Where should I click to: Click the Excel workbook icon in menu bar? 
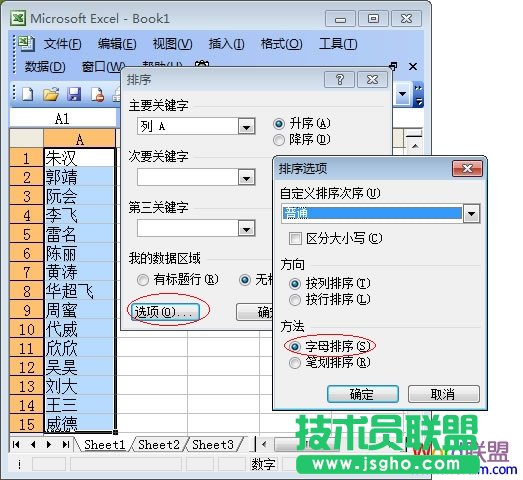[x=26, y=43]
